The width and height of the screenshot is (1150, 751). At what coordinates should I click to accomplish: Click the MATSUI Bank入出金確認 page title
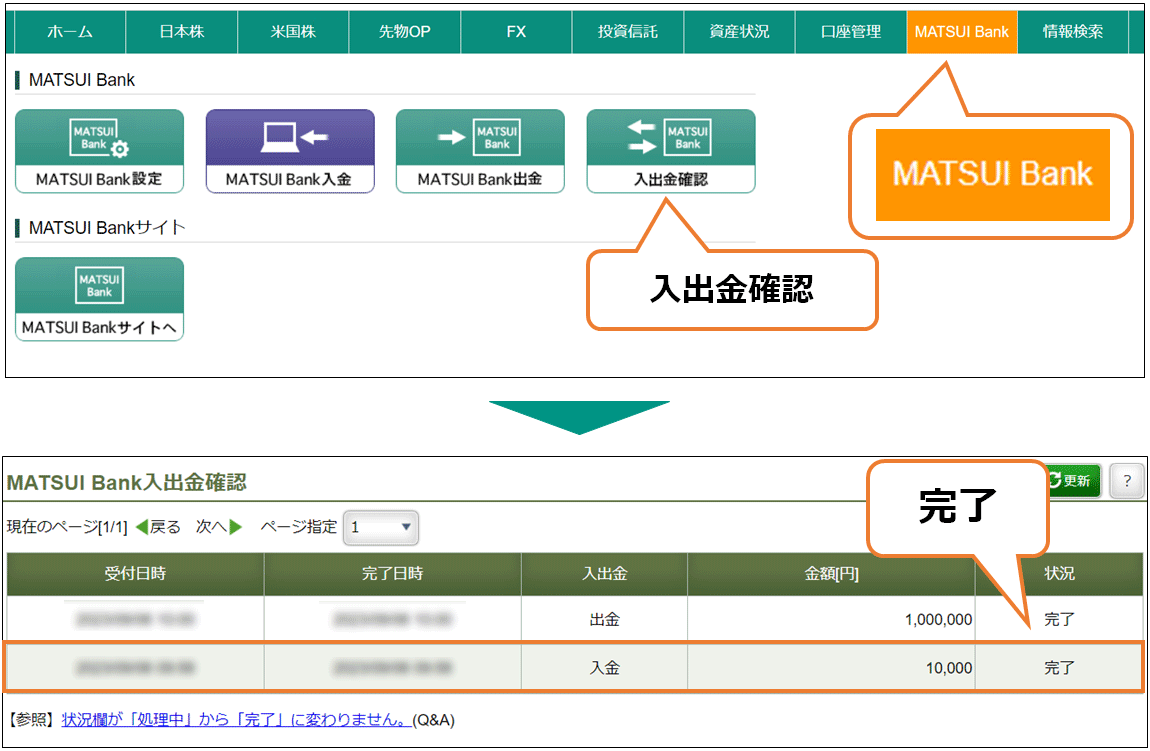tap(126, 483)
